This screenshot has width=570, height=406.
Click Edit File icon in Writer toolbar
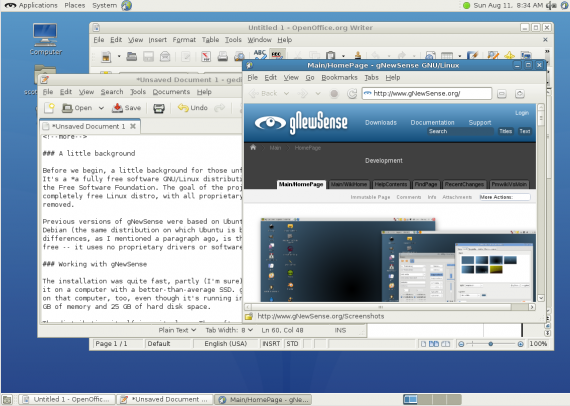pos(186,56)
